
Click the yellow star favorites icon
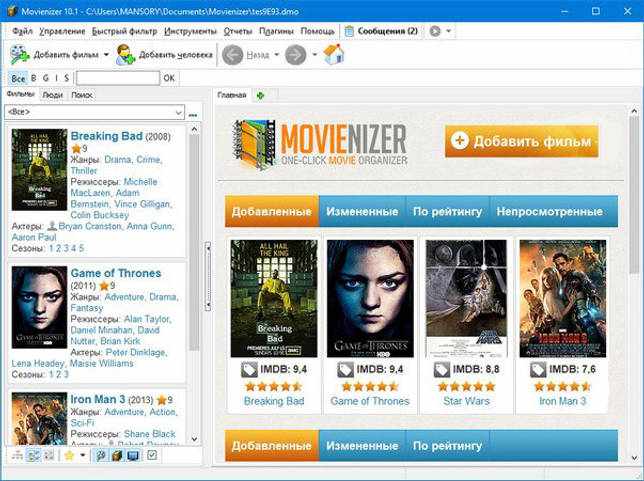(69, 455)
